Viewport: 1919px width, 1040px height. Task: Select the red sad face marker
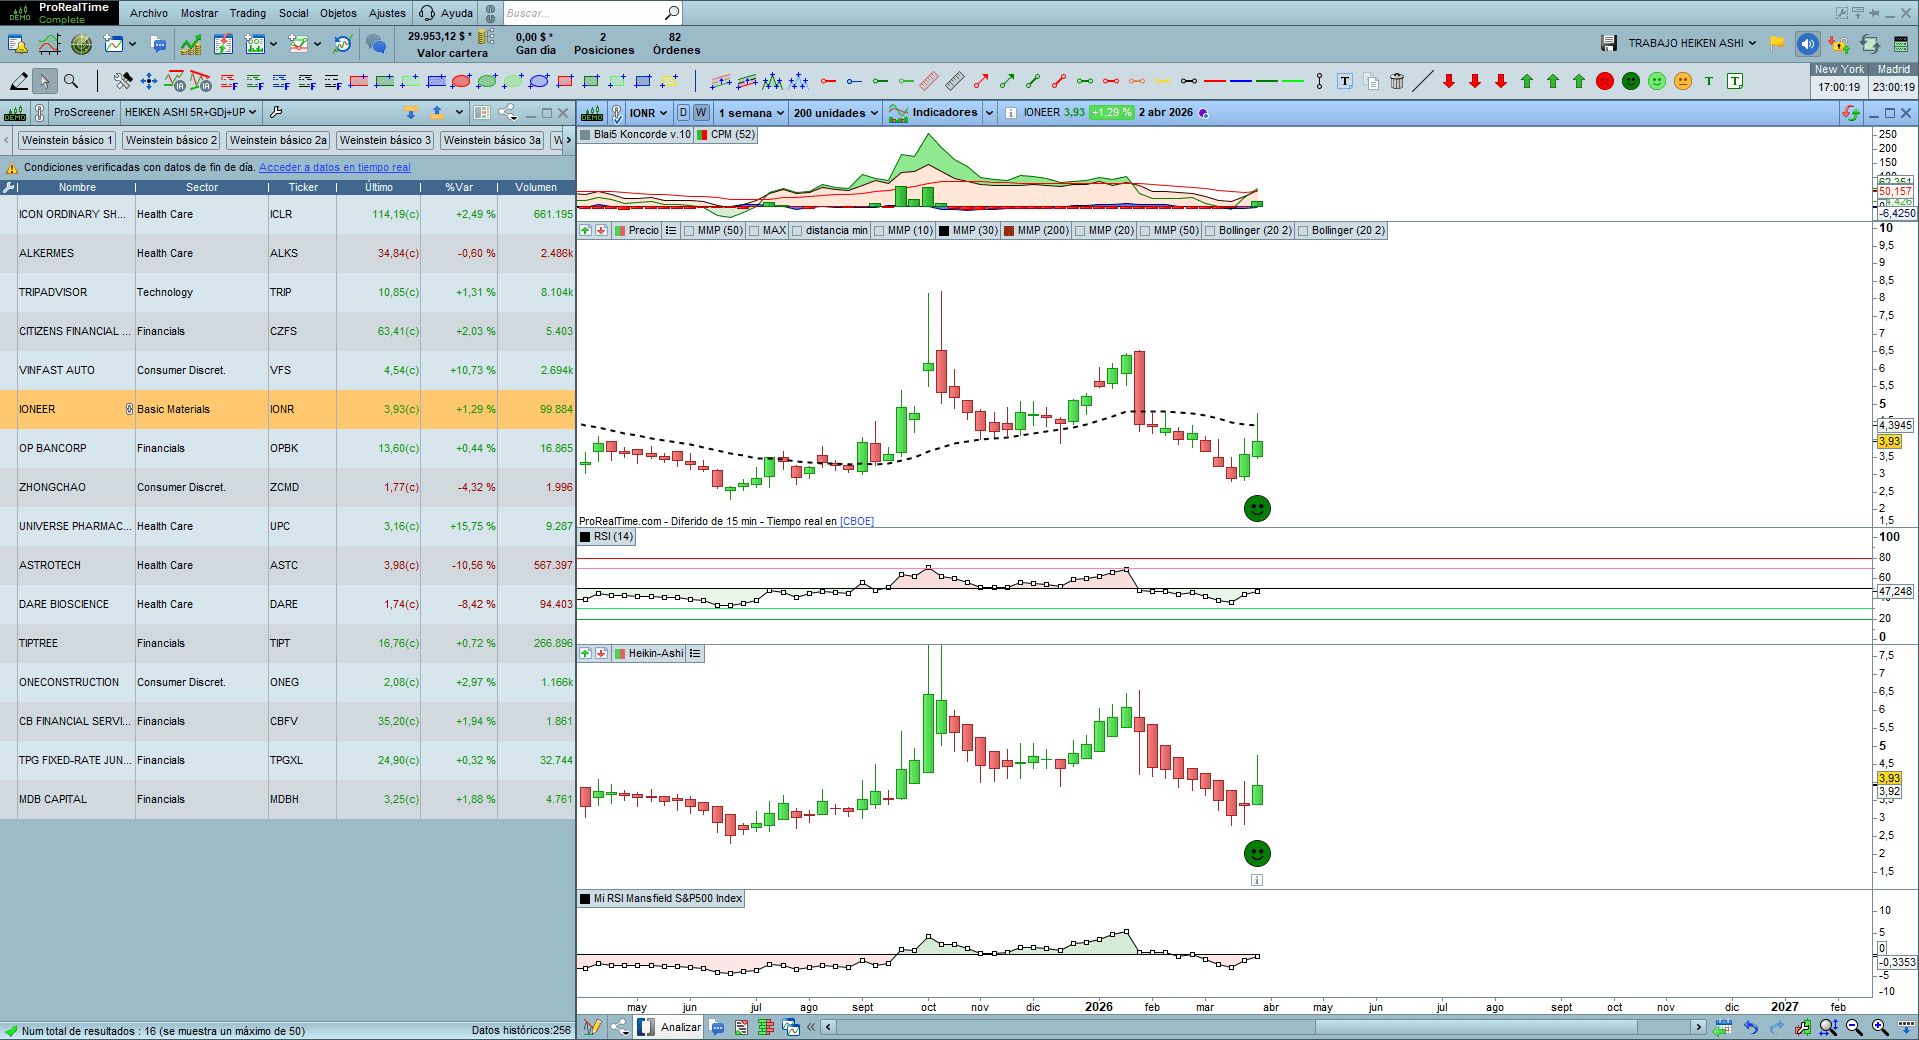coord(1605,81)
